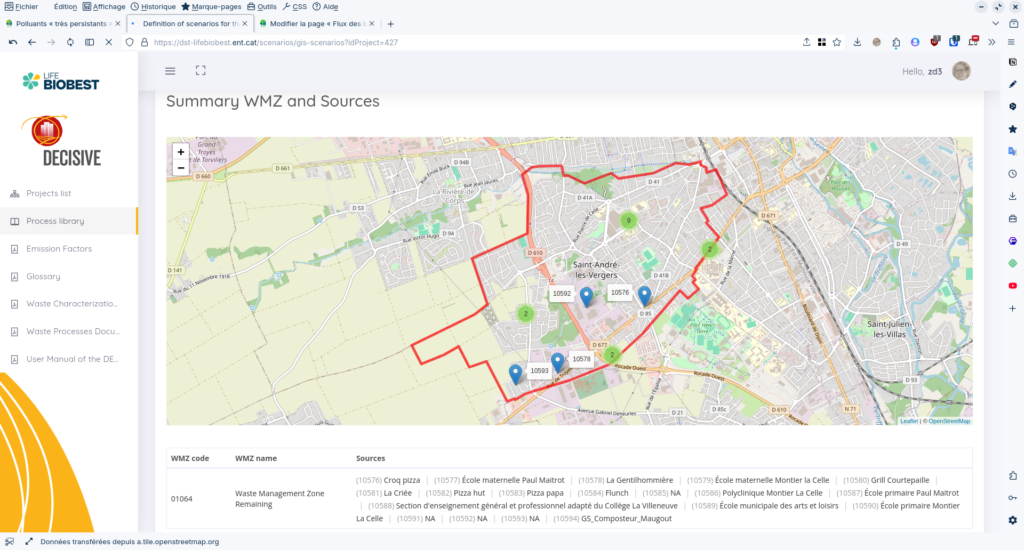Click the user avatar next to Hello, zd3
1024x550 pixels.
pos(961,71)
